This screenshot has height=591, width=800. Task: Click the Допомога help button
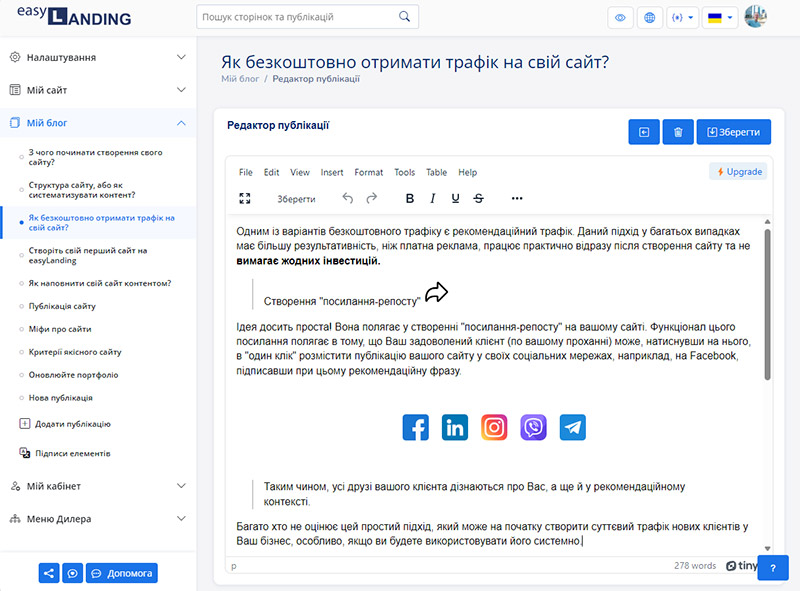[122, 574]
